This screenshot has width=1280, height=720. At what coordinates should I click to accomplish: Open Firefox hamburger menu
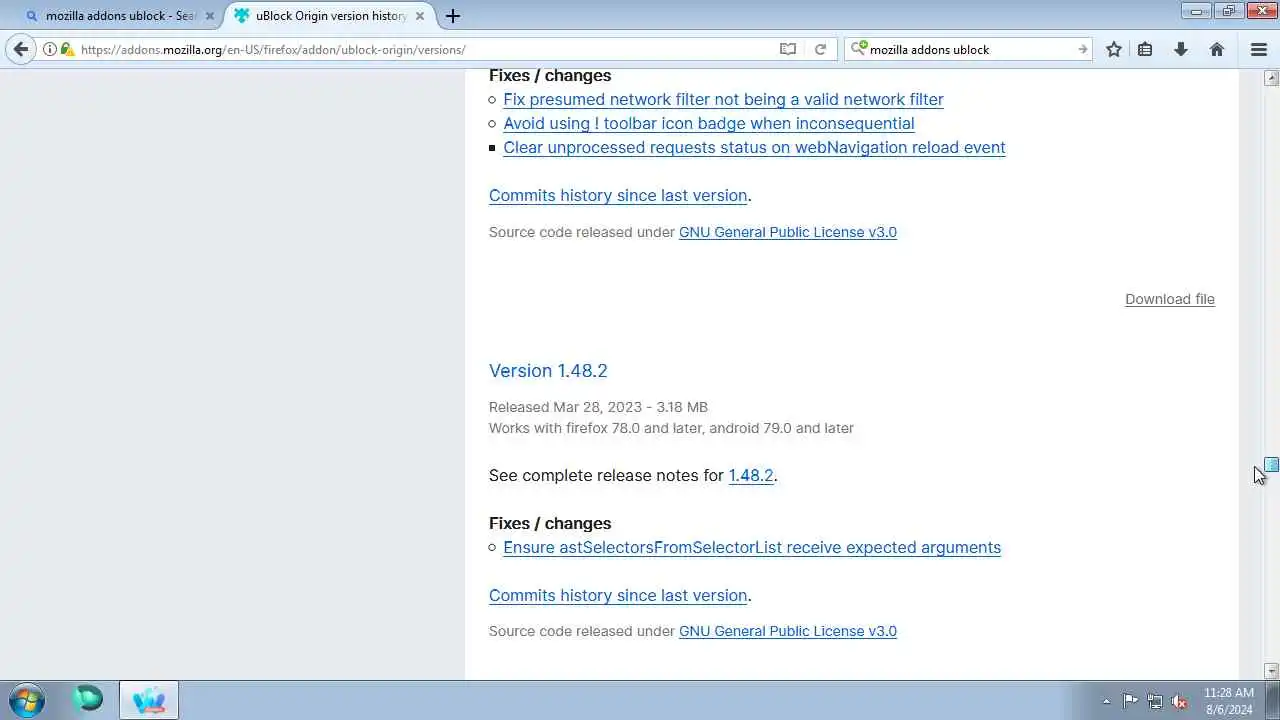pos(1259,49)
